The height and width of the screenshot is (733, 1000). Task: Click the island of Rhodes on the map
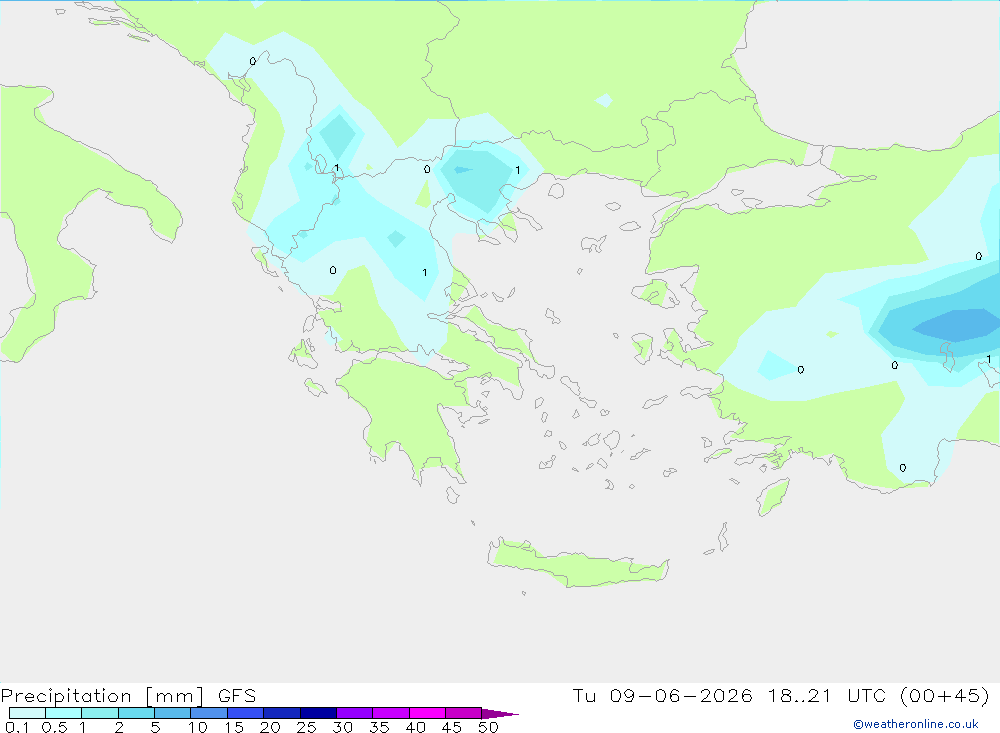click(773, 497)
